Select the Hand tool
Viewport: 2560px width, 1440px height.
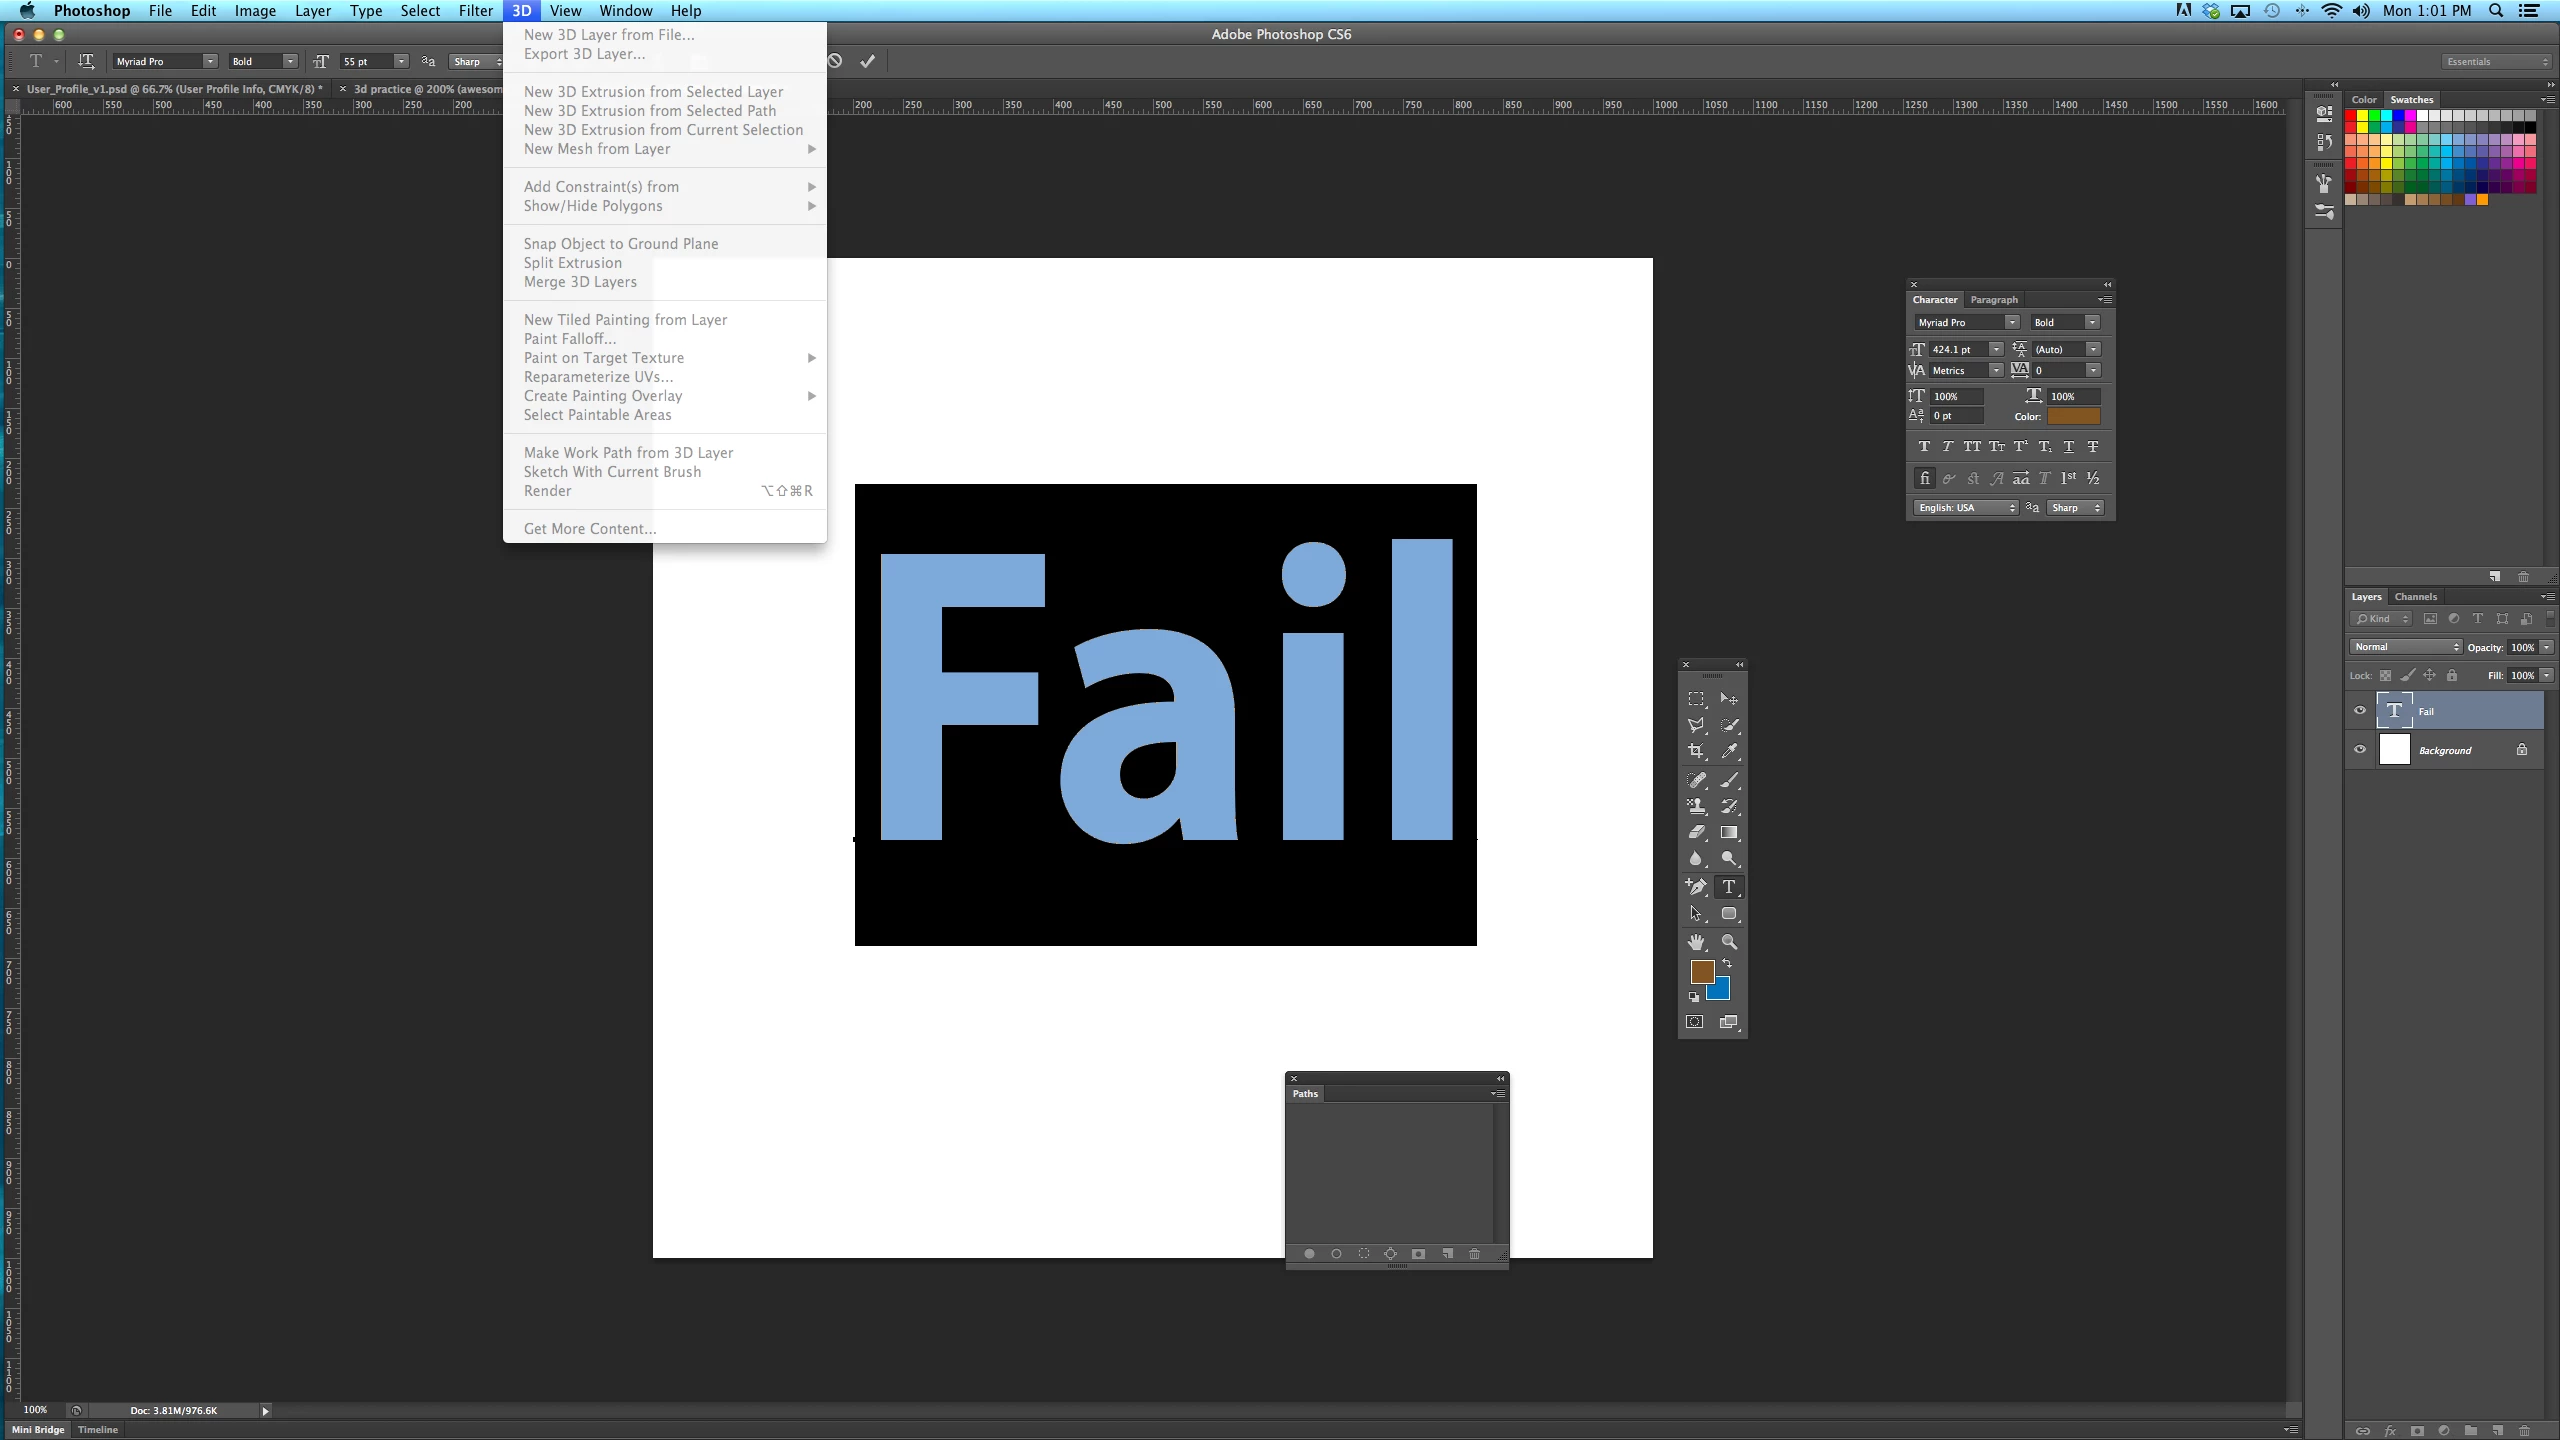point(1696,942)
